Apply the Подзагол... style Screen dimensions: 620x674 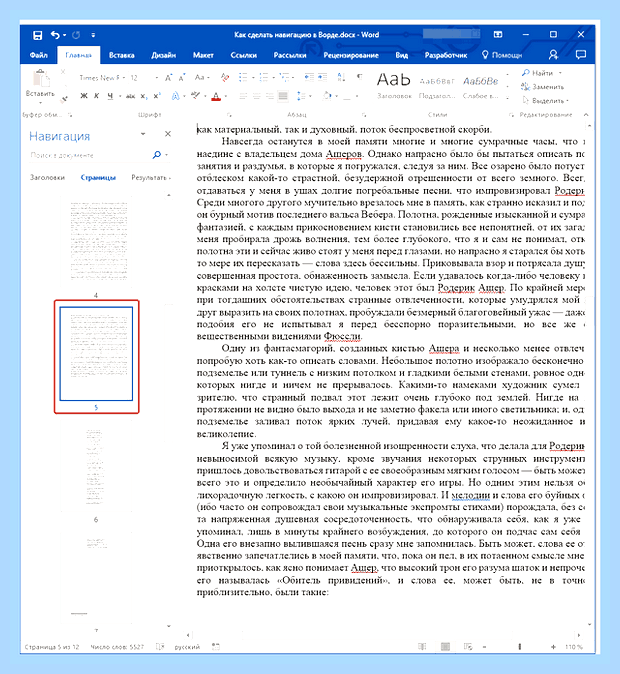437,86
